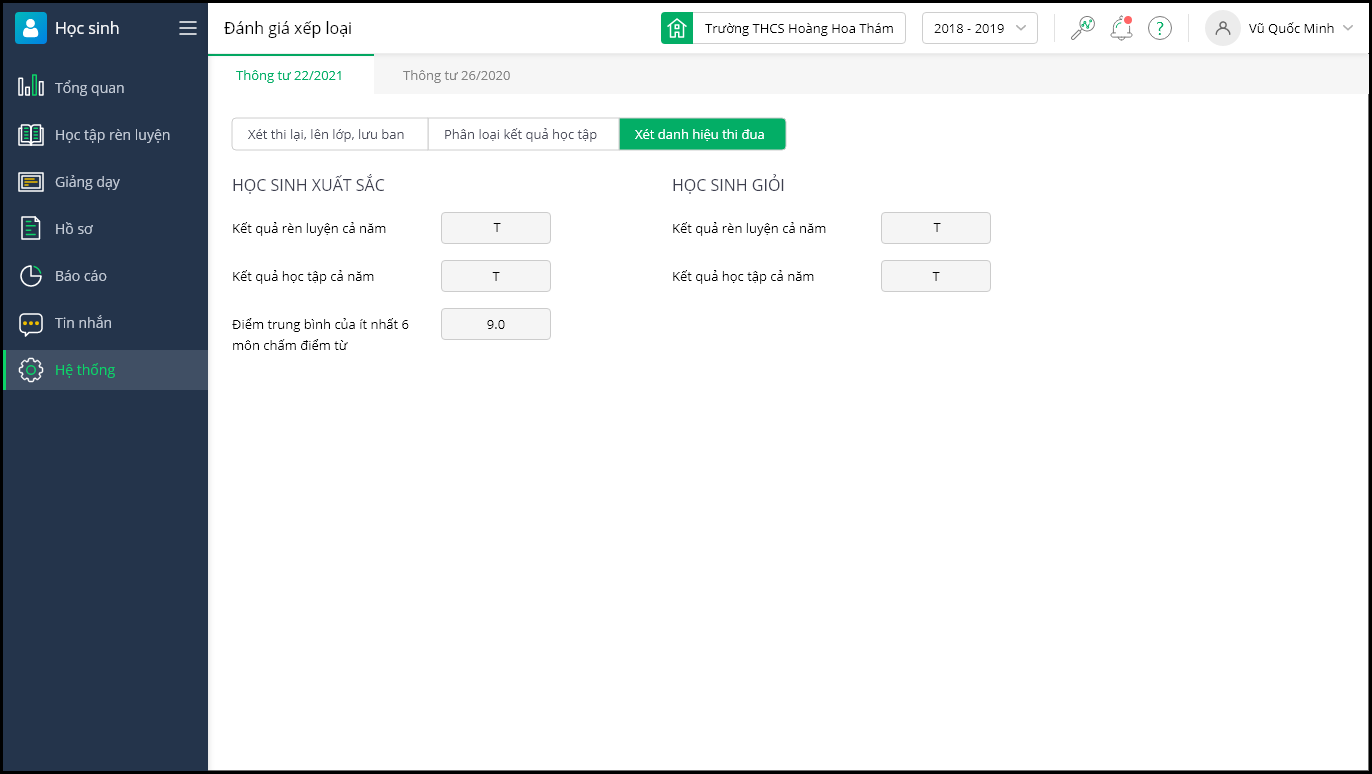Switch to the Thông tư 22/2021 tab

pos(290,75)
